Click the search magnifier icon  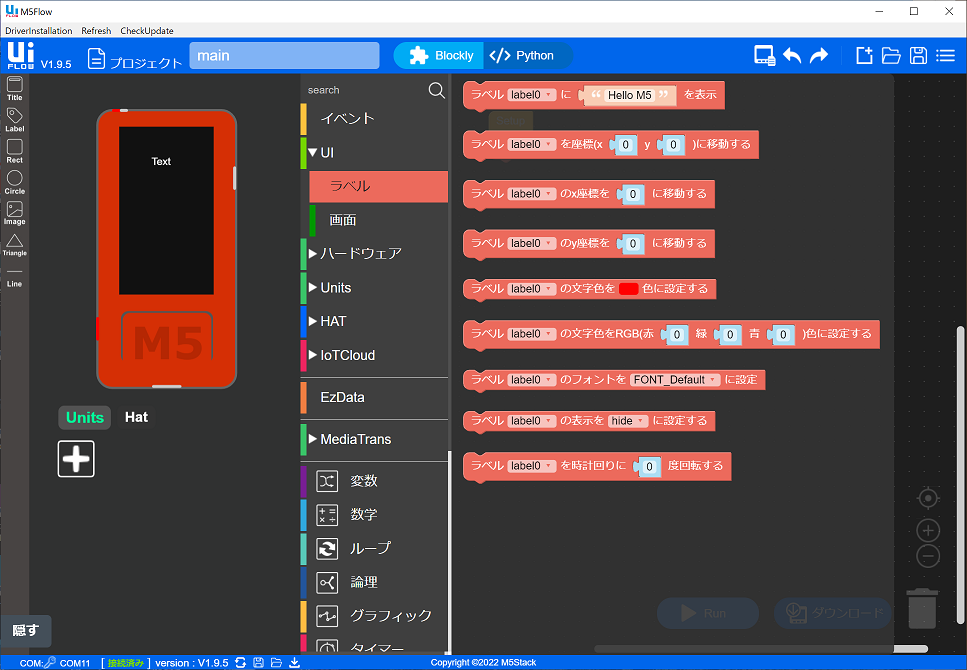(x=437, y=90)
